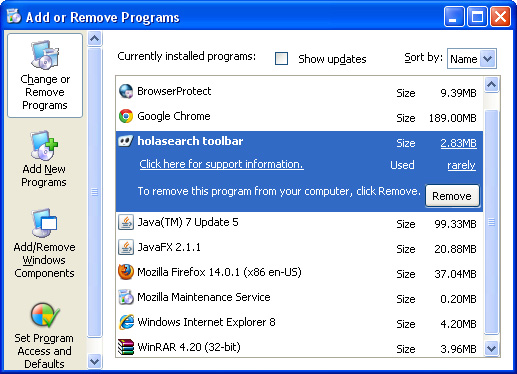Close the Add or Remove Programs window
The image size is (517, 374).
click(500, 16)
